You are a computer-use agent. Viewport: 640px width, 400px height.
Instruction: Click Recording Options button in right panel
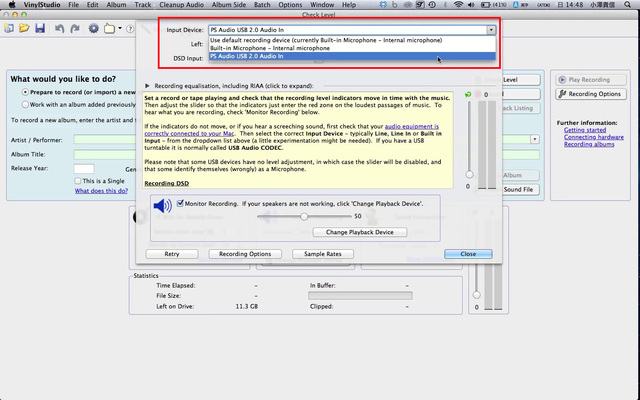tap(591, 94)
